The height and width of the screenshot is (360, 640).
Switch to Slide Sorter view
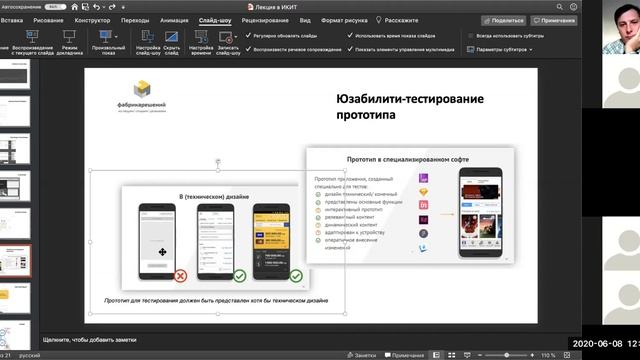[x=451, y=355]
